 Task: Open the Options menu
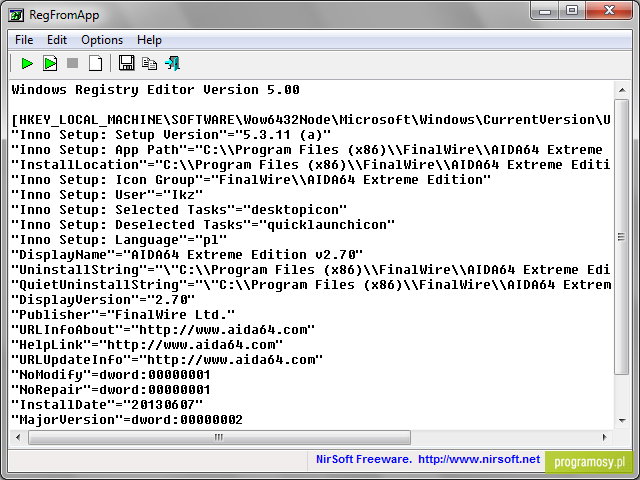coord(102,40)
